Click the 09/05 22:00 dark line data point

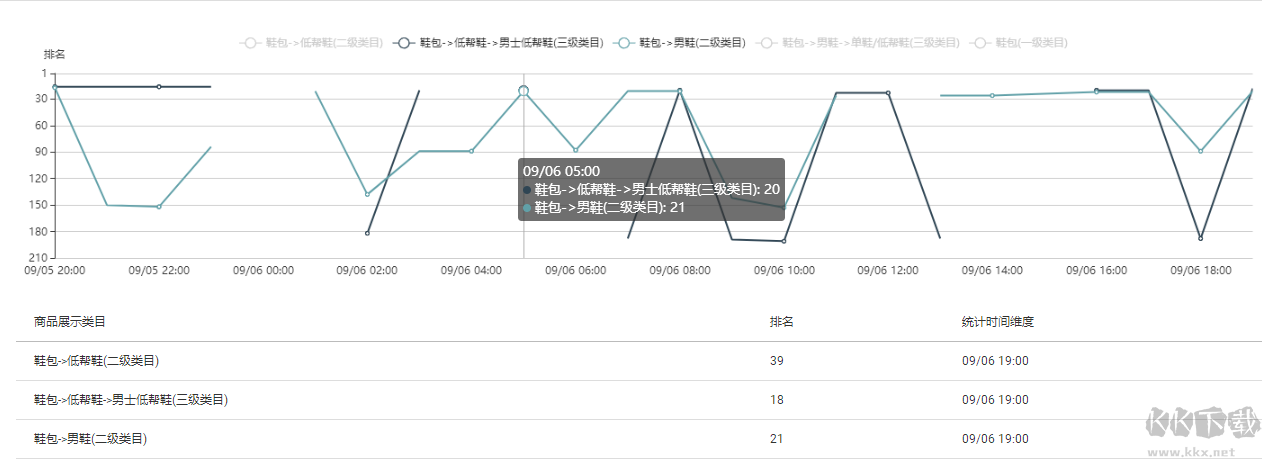(x=159, y=87)
